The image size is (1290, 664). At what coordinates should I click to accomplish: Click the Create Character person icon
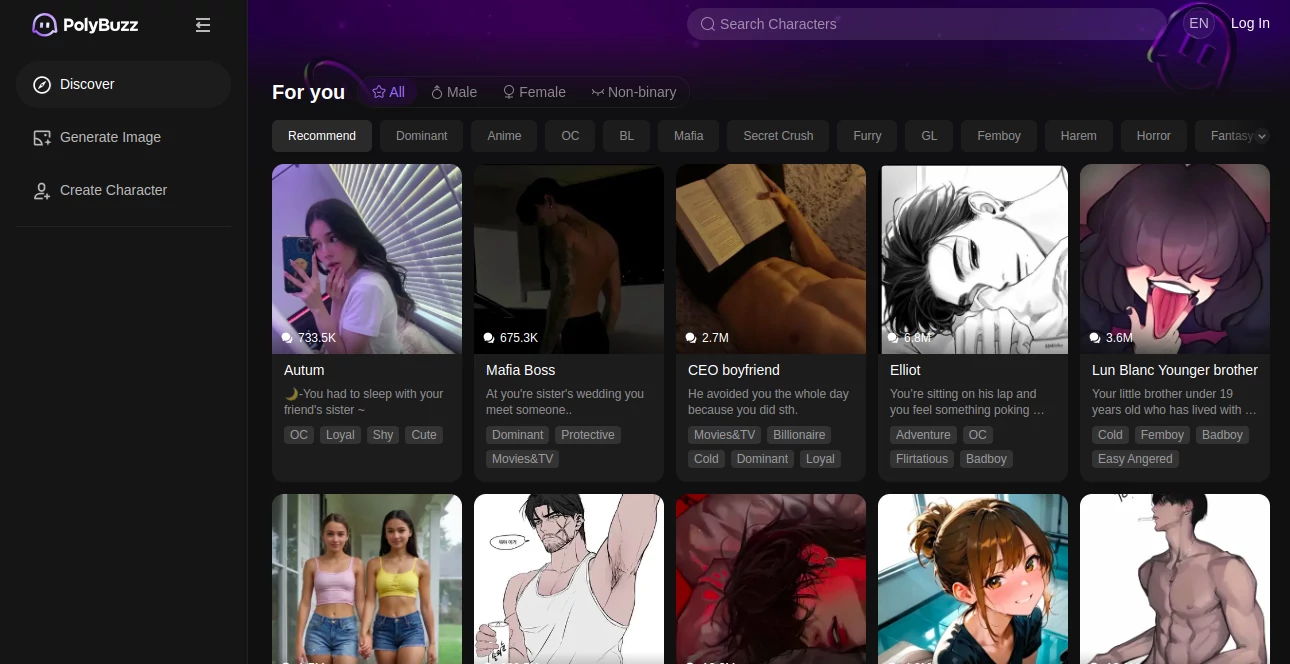coord(42,191)
